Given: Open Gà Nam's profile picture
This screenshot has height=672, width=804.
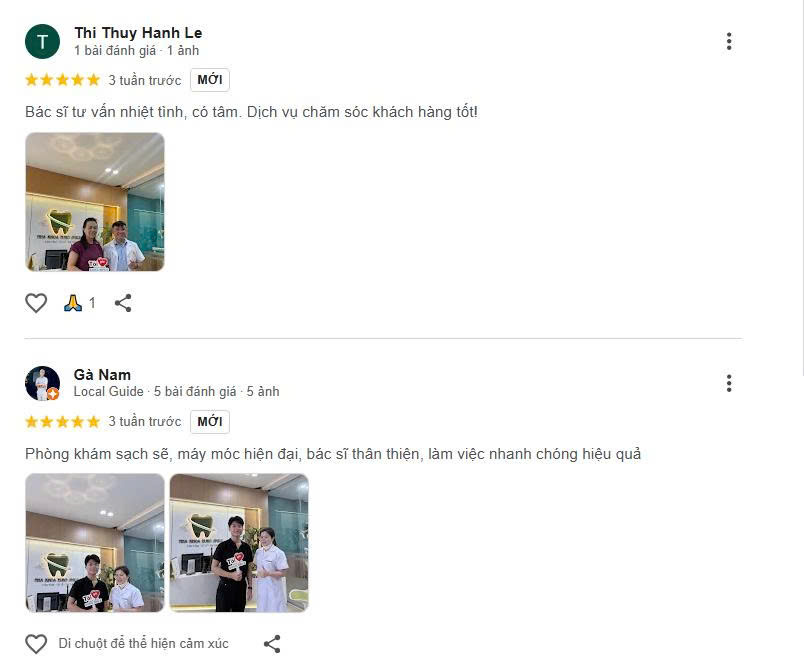Looking at the screenshot, I should click(x=43, y=383).
